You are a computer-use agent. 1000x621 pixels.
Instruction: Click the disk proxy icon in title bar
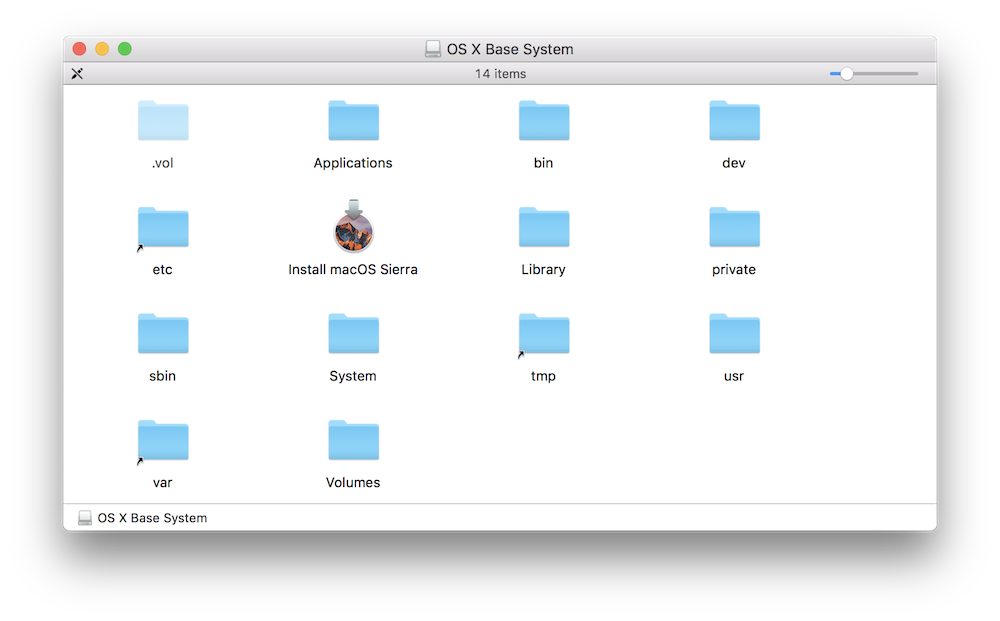click(x=433, y=49)
